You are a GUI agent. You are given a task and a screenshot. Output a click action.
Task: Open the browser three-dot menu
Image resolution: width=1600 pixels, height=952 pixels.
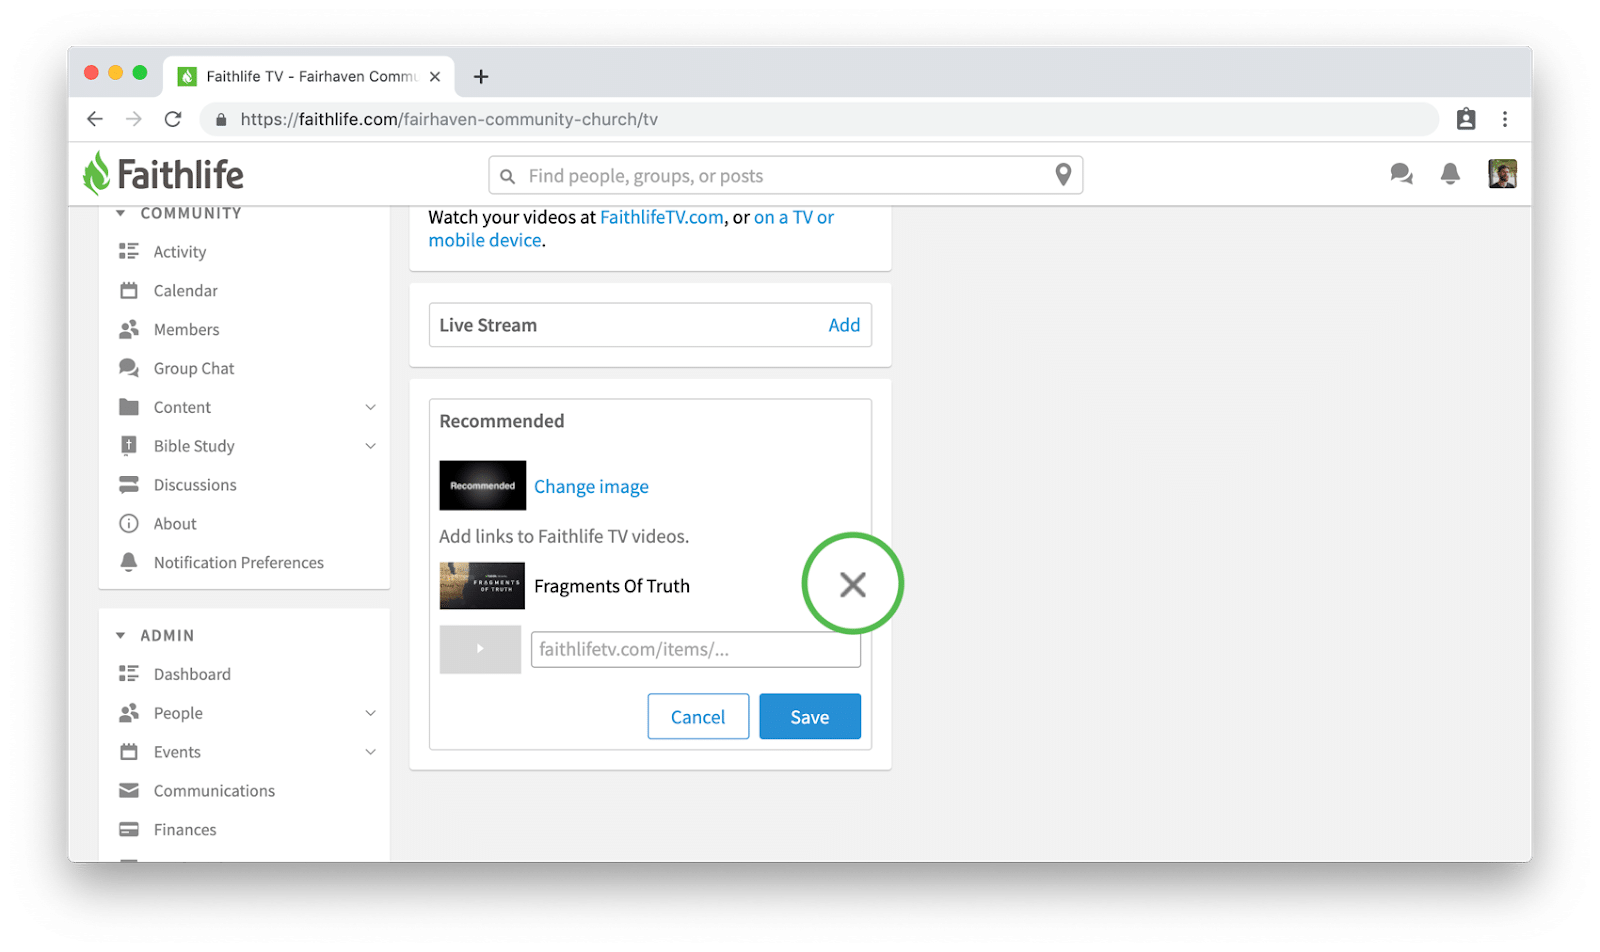click(x=1505, y=119)
